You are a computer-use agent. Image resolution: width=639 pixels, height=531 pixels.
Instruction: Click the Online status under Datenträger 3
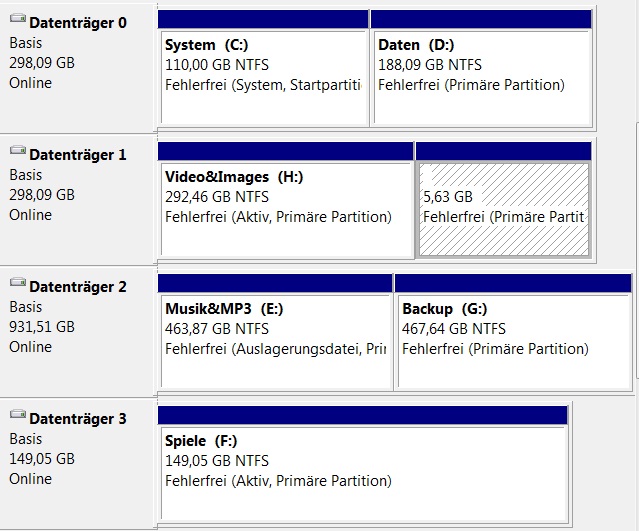coord(30,479)
